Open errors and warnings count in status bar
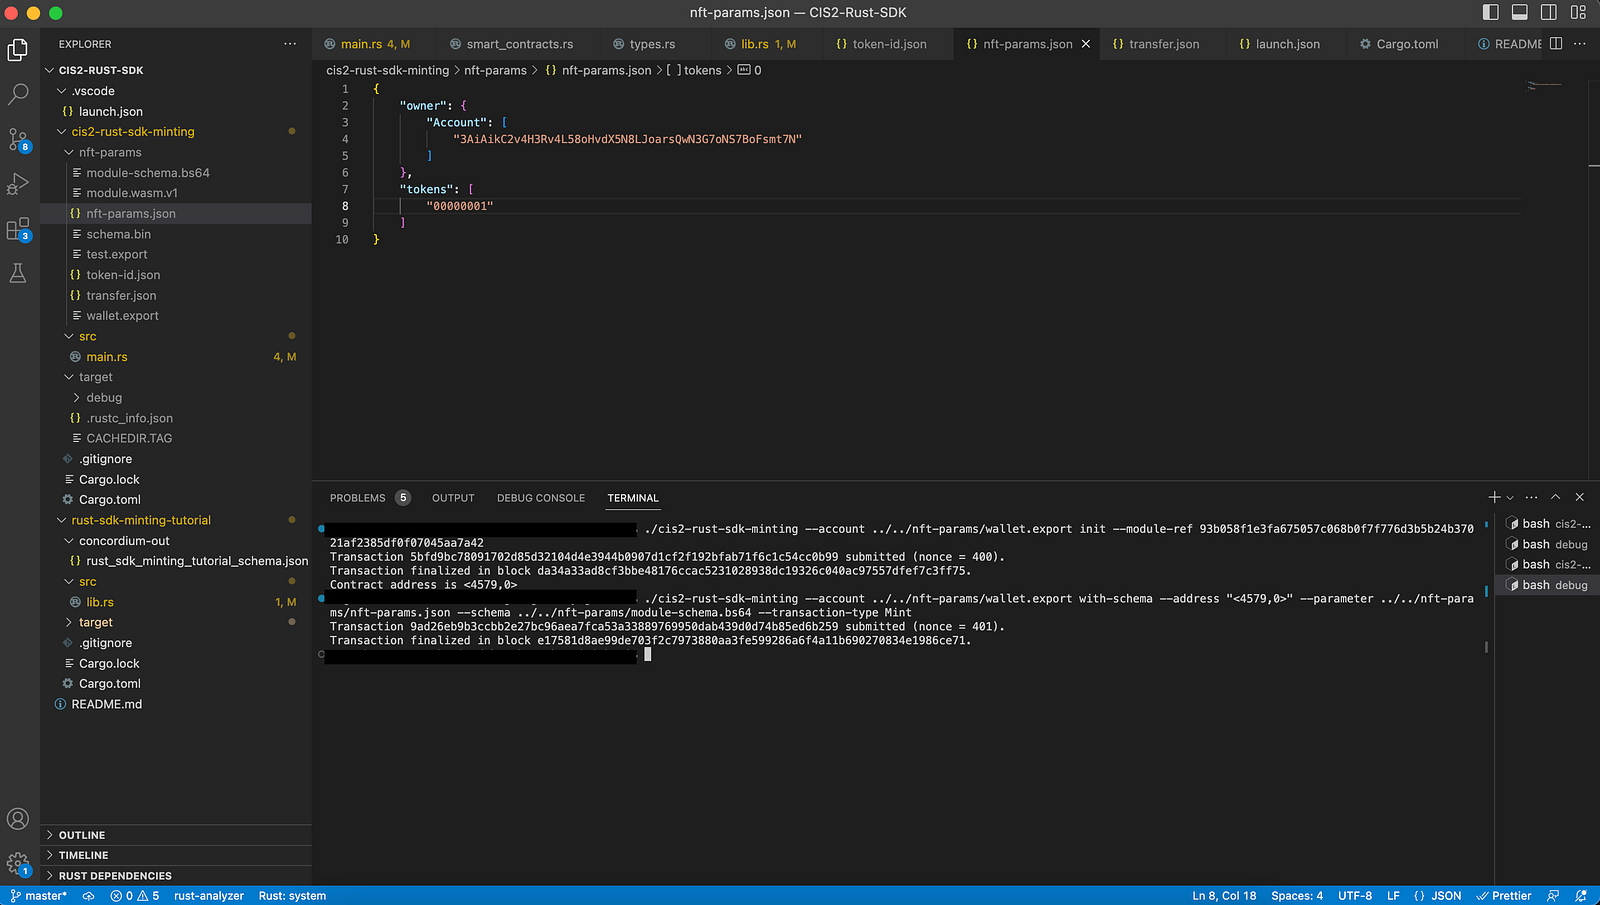 pyautogui.click(x=135, y=896)
